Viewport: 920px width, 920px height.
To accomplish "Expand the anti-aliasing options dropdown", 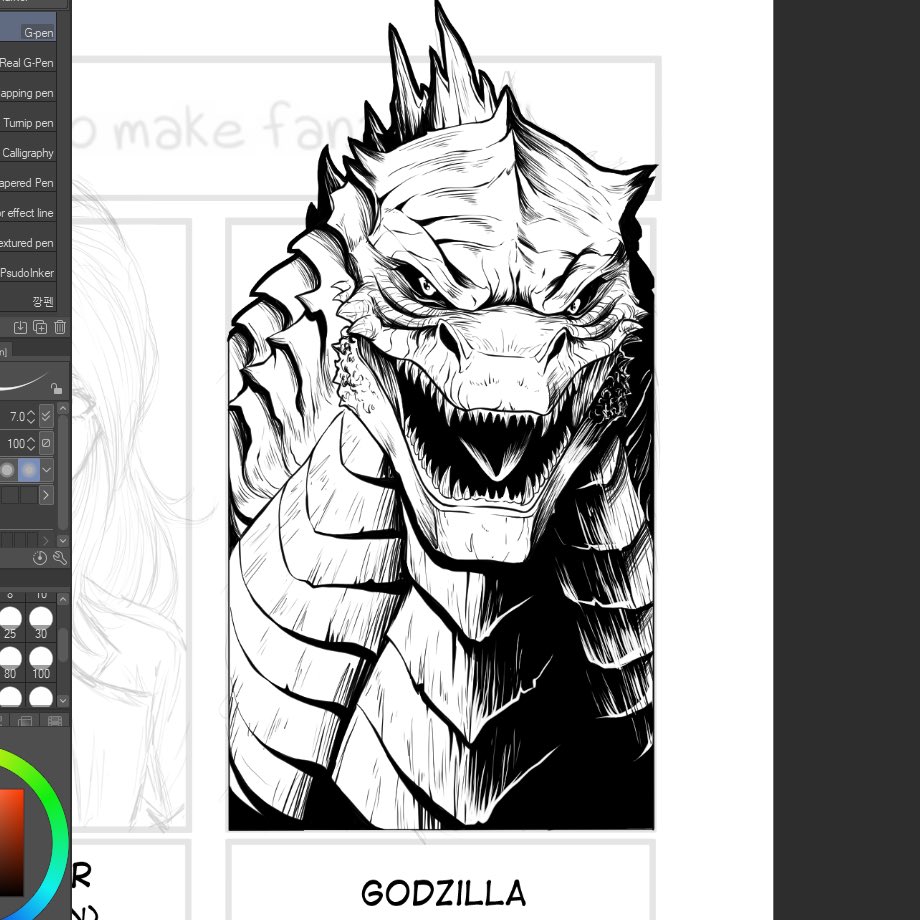I will pos(47,470).
